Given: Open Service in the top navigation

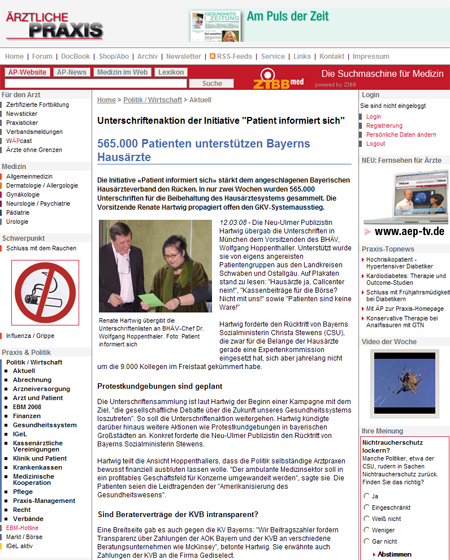Looking at the screenshot, I should pyautogui.click(x=273, y=56).
